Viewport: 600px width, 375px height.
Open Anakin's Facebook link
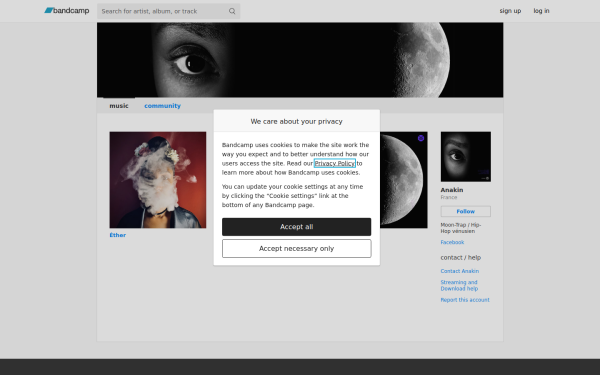coord(452,242)
